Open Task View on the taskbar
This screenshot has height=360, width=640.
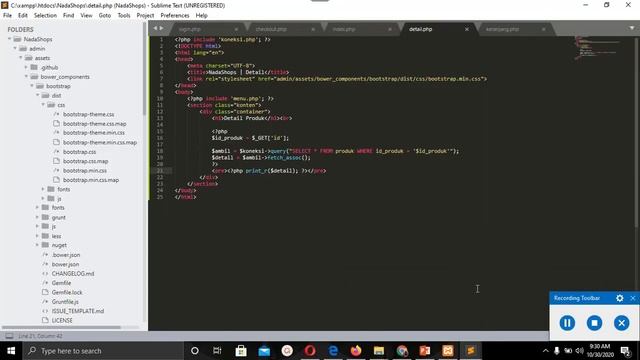(217, 351)
